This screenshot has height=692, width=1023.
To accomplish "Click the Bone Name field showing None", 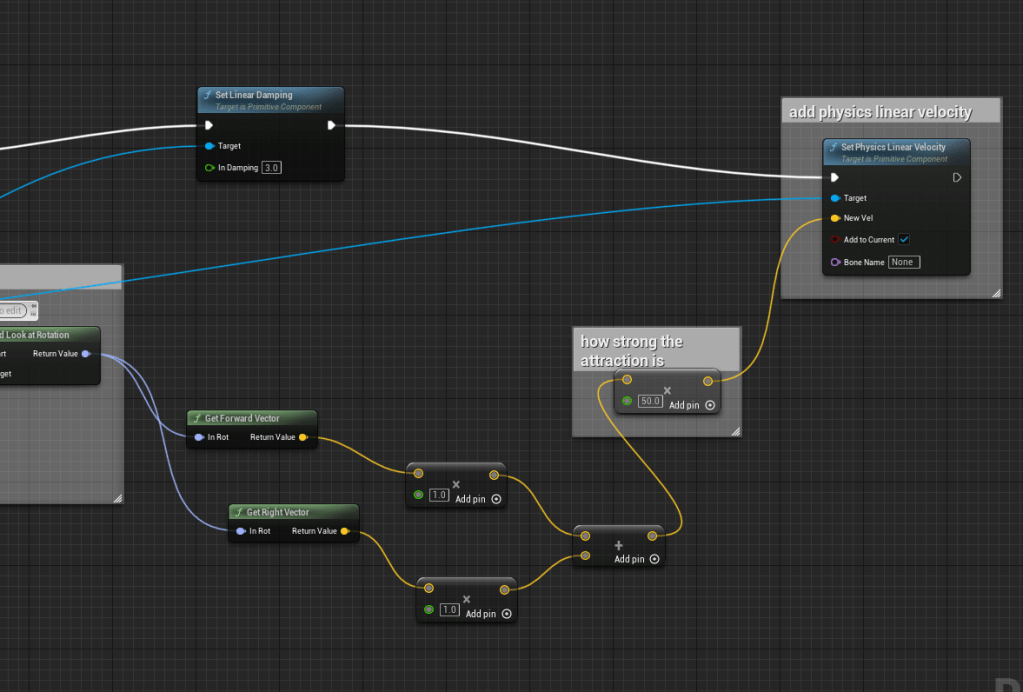I will pyautogui.click(x=903, y=262).
